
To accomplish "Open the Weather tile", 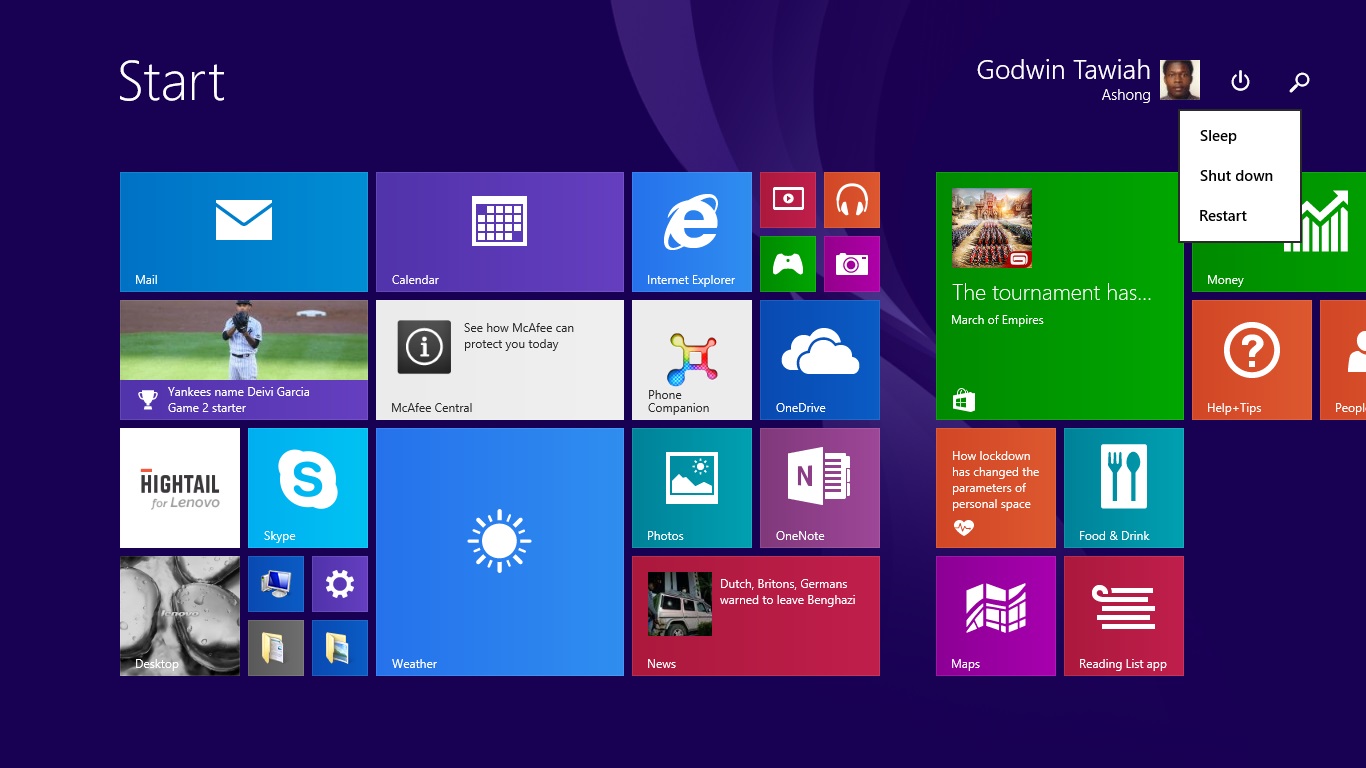I will pyautogui.click(x=500, y=552).
